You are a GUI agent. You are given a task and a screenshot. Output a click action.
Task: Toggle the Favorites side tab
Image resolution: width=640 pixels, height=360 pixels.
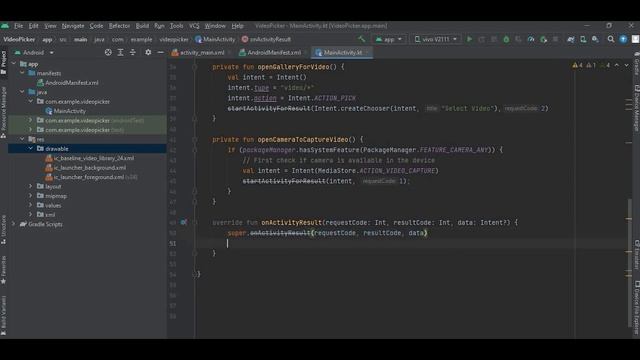pyautogui.click(x=4, y=270)
